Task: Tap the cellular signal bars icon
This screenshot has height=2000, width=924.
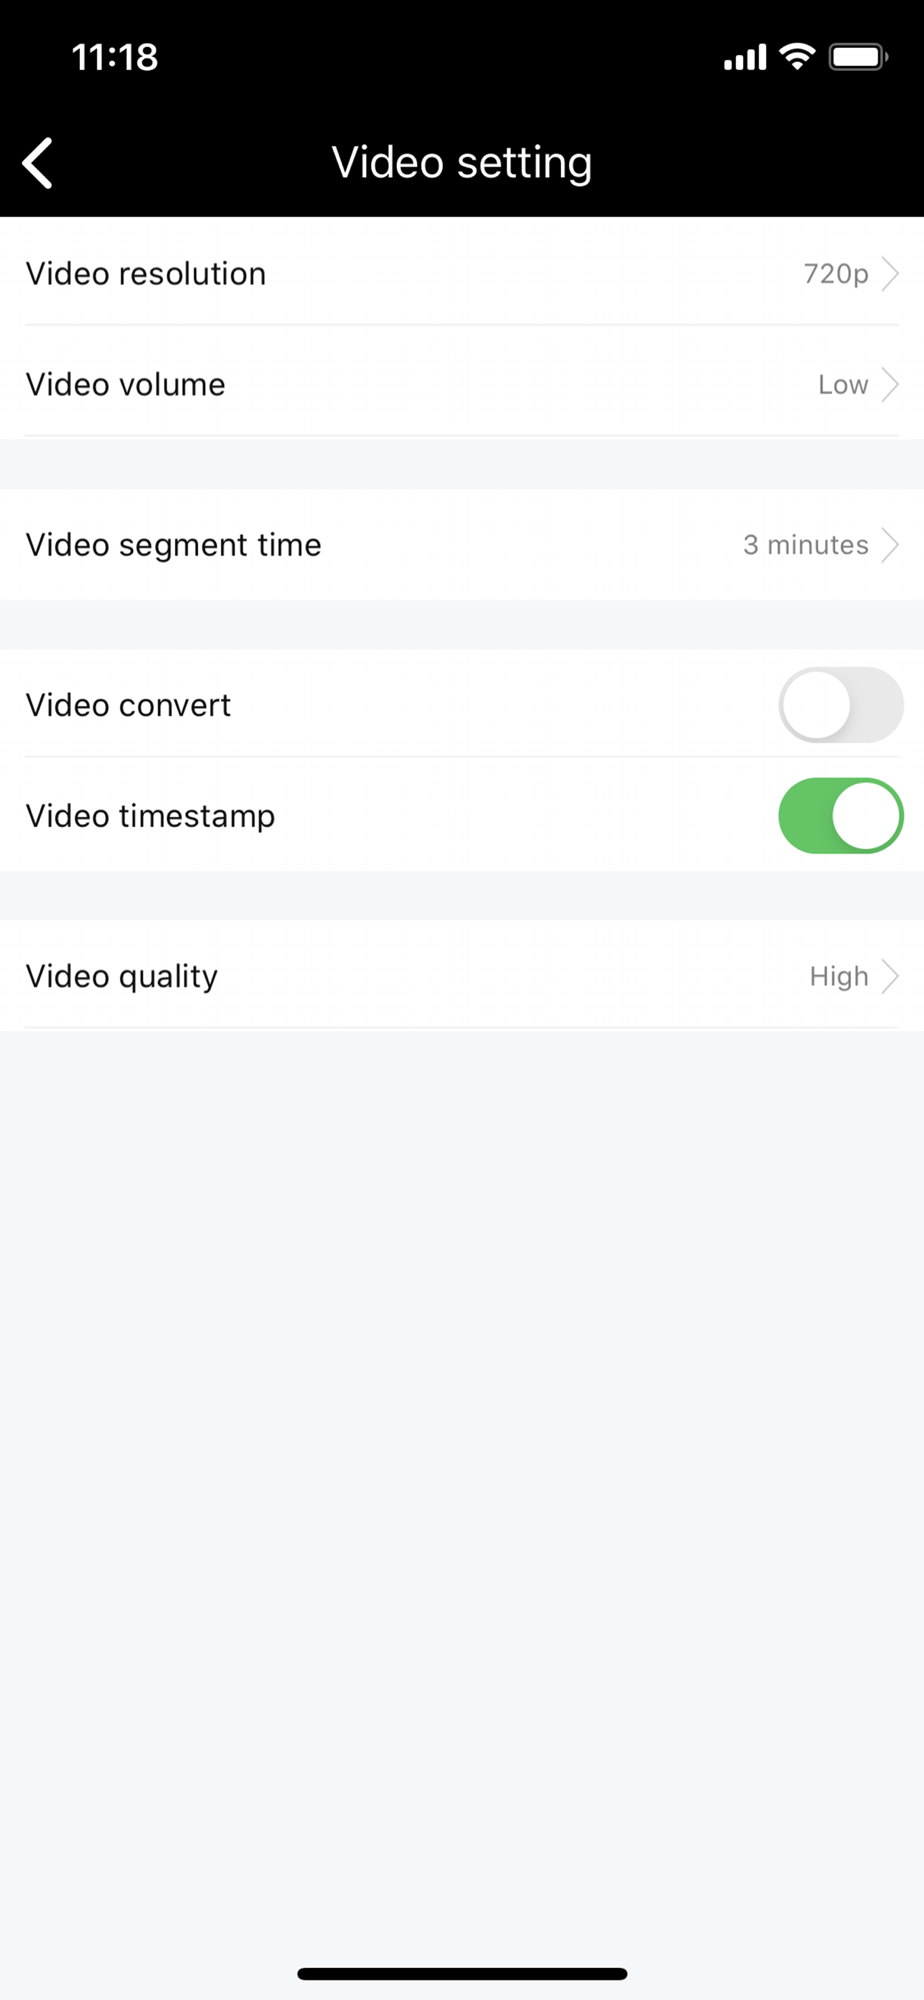Action: tap(745, 58)
